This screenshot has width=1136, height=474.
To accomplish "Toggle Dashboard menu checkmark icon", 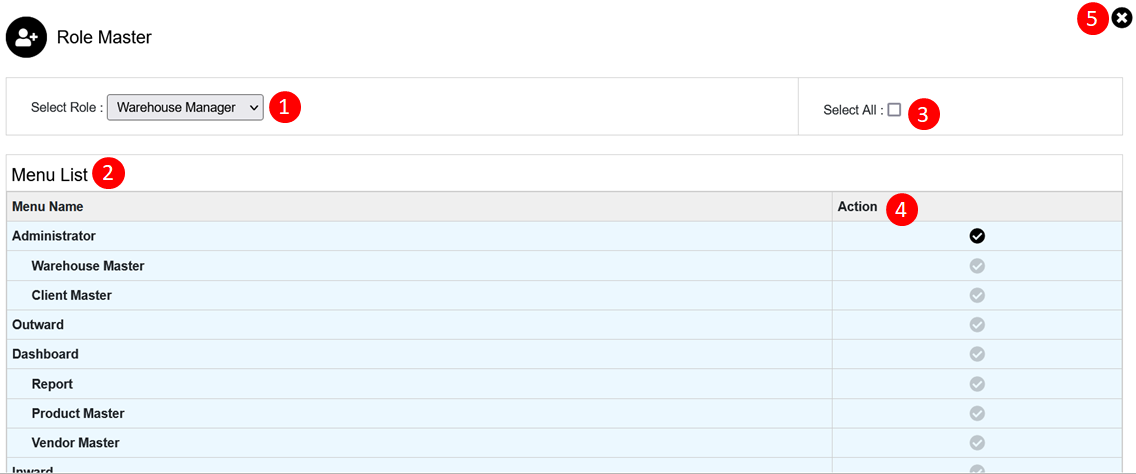I will click(977, 354).
